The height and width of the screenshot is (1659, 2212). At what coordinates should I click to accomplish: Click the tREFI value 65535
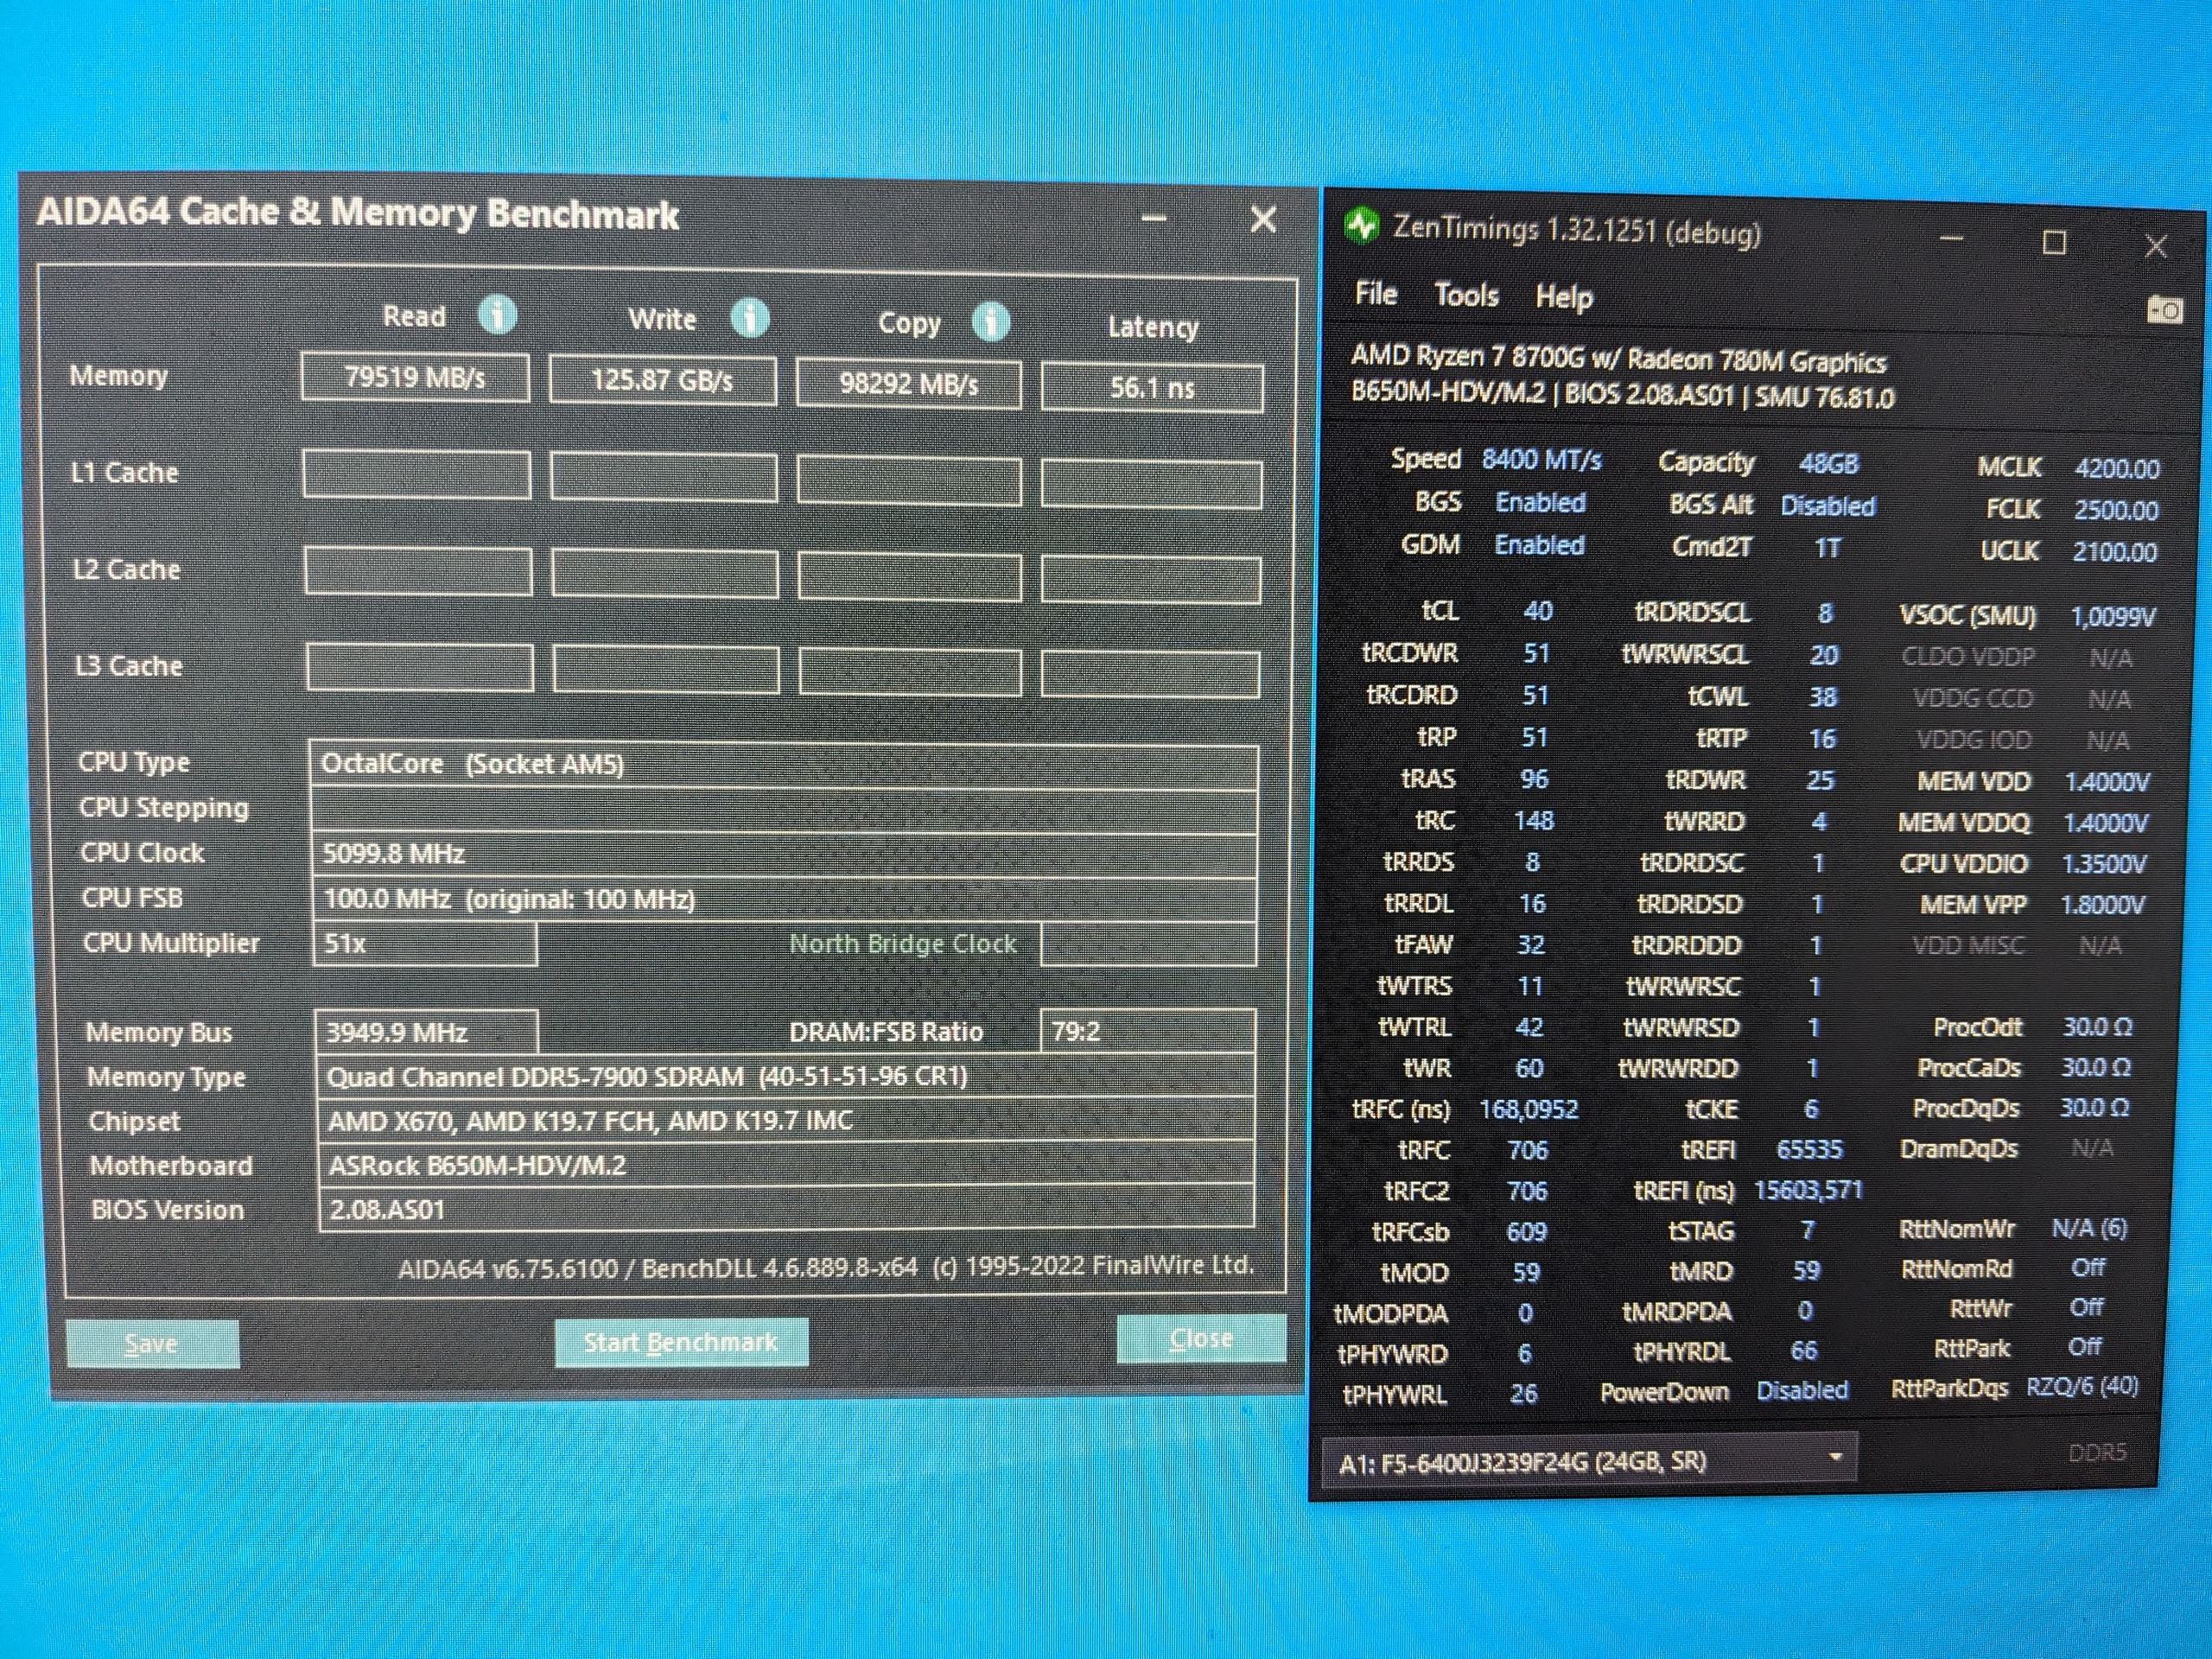[x=1809, y=1149]
